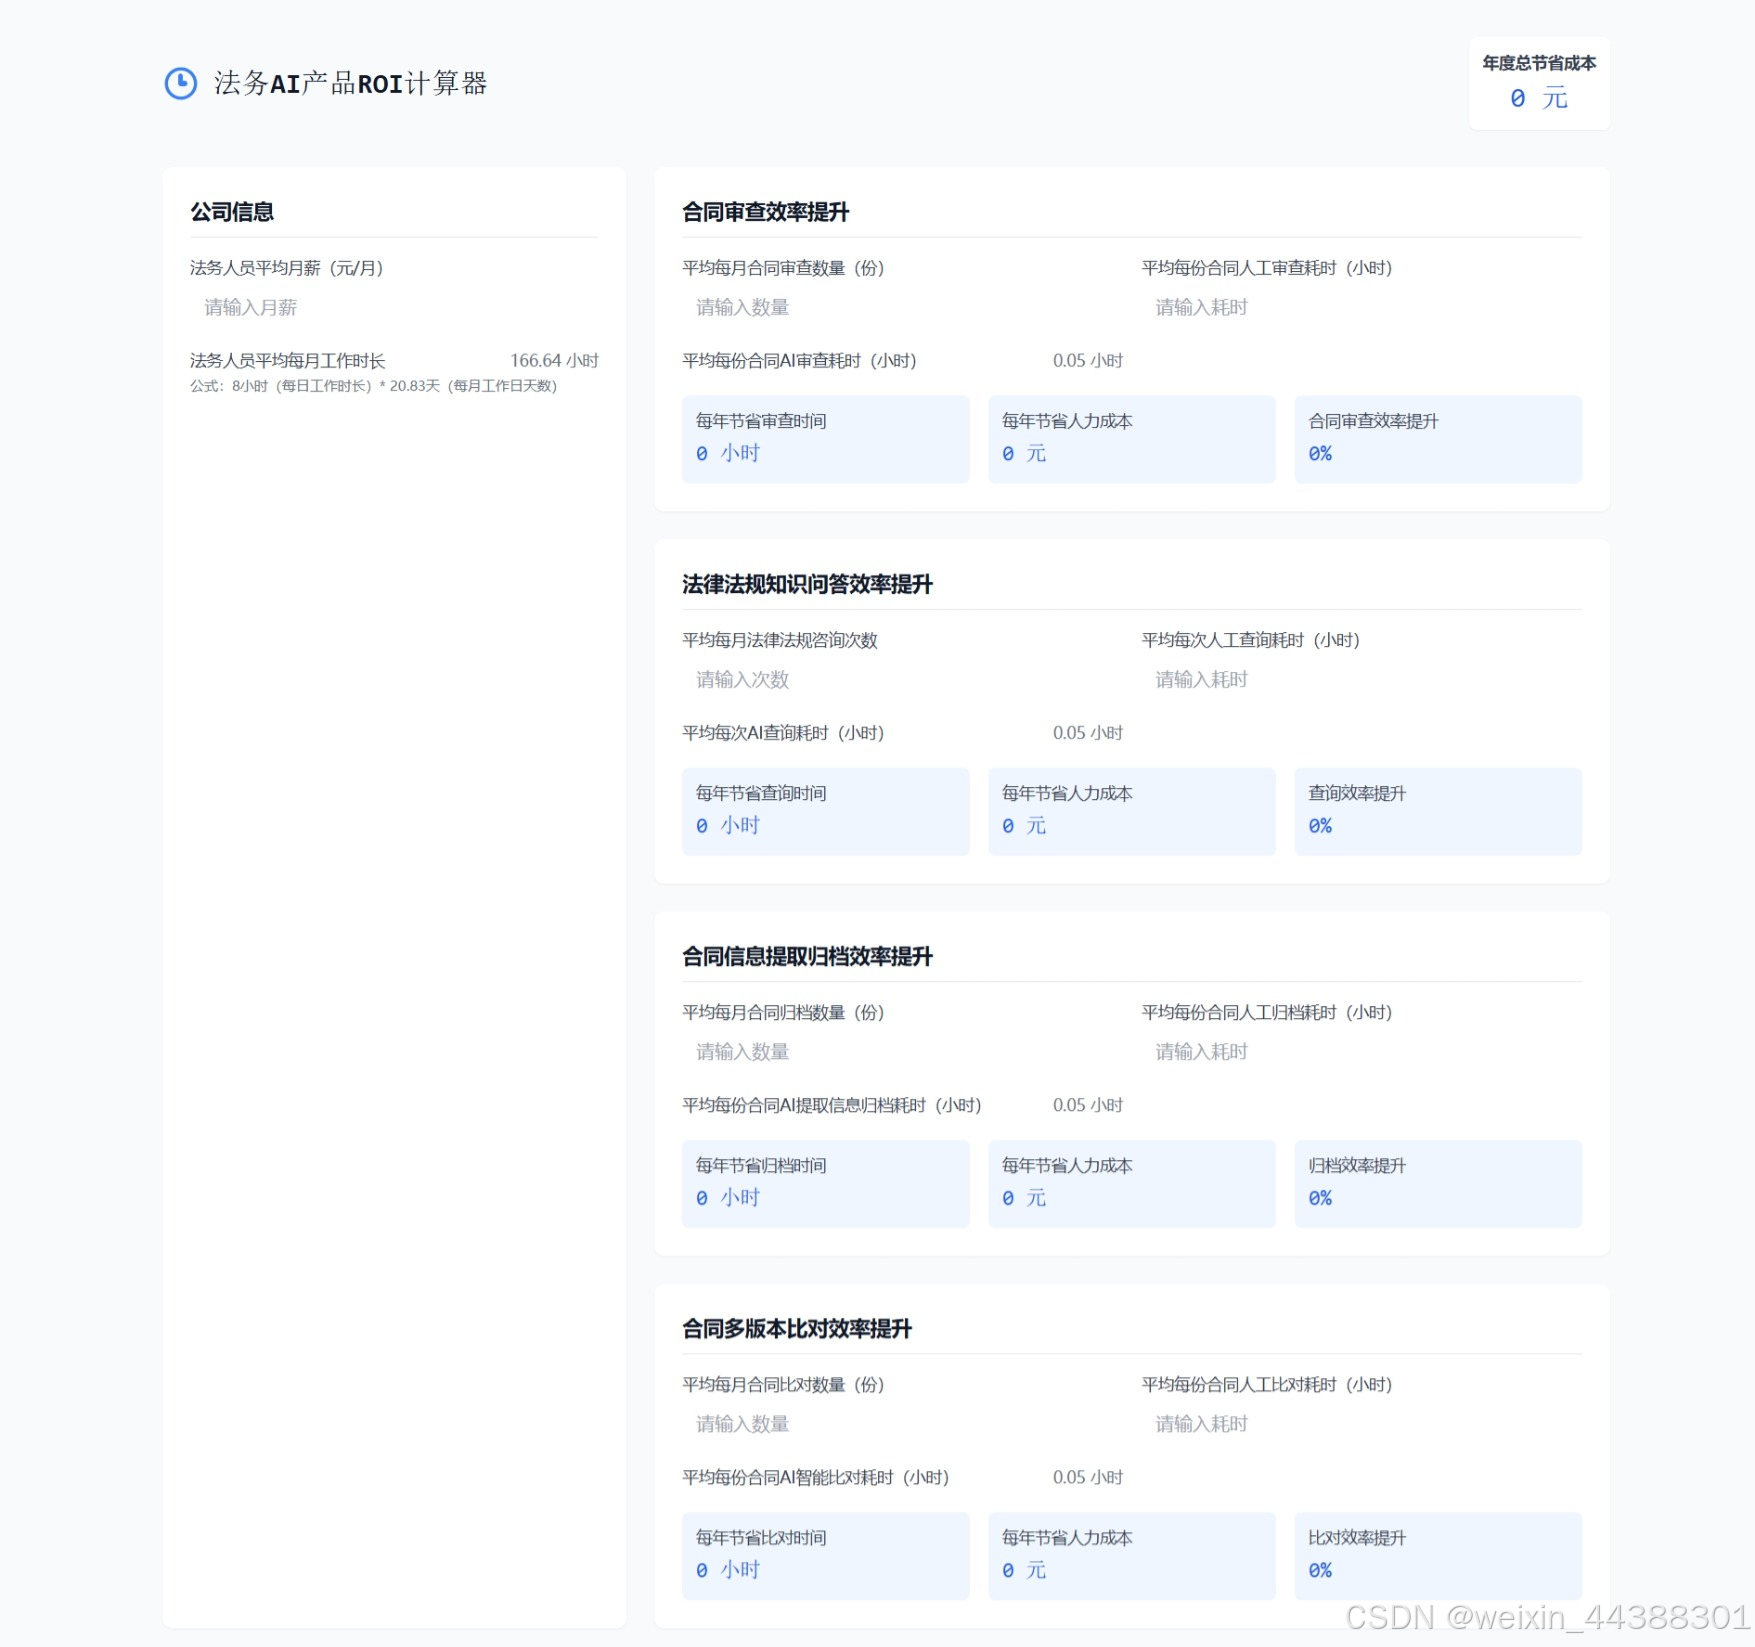The image size is (1755, 1647).
Task: Click the 0.05 小时 value for AI审查耗时
Action: point(1088,360)
